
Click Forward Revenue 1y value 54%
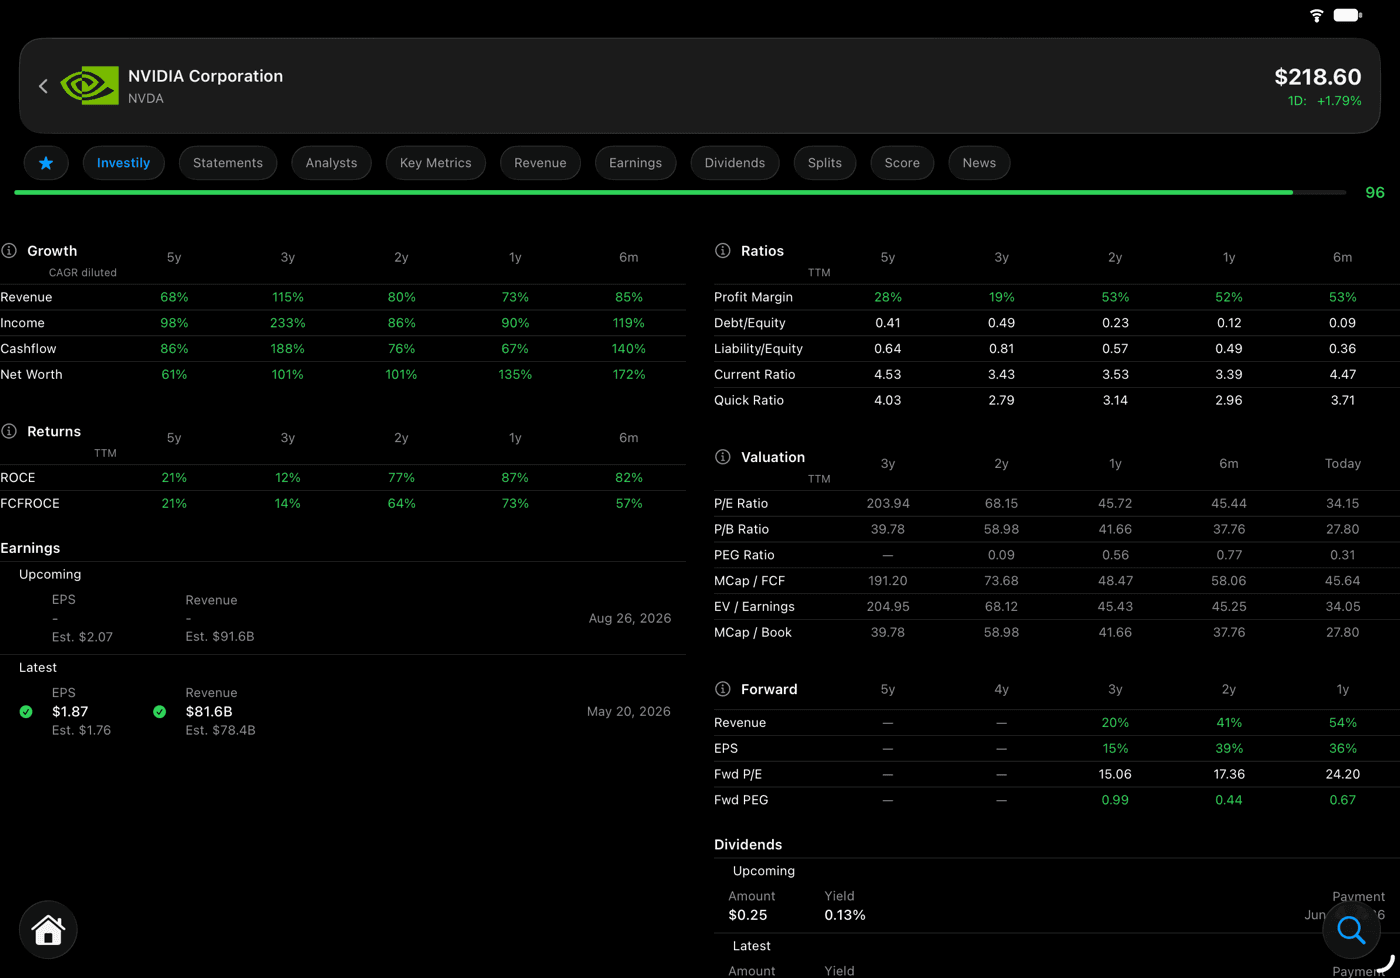[x=1343, y=723]
